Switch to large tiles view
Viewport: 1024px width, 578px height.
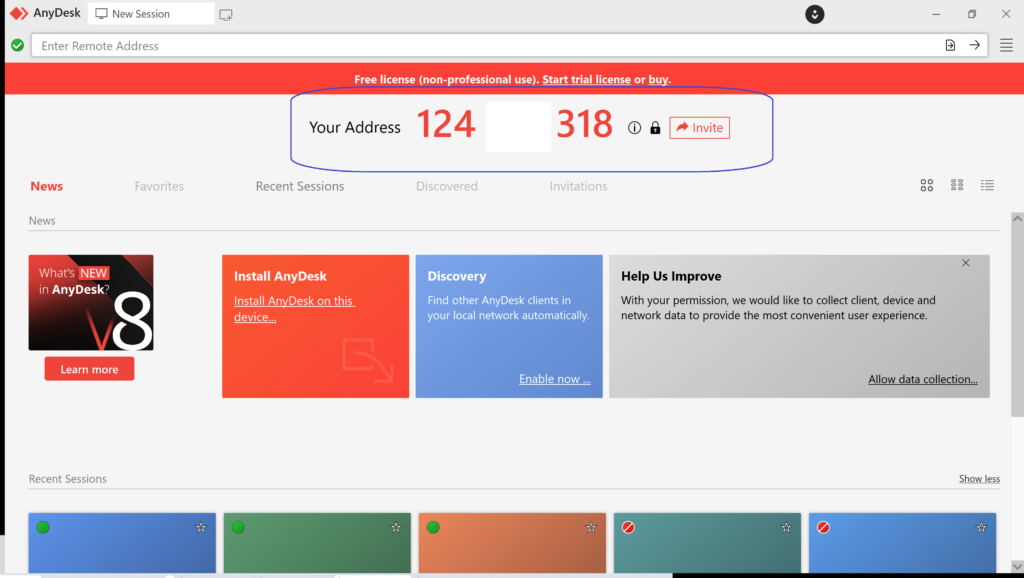(927, 185)
